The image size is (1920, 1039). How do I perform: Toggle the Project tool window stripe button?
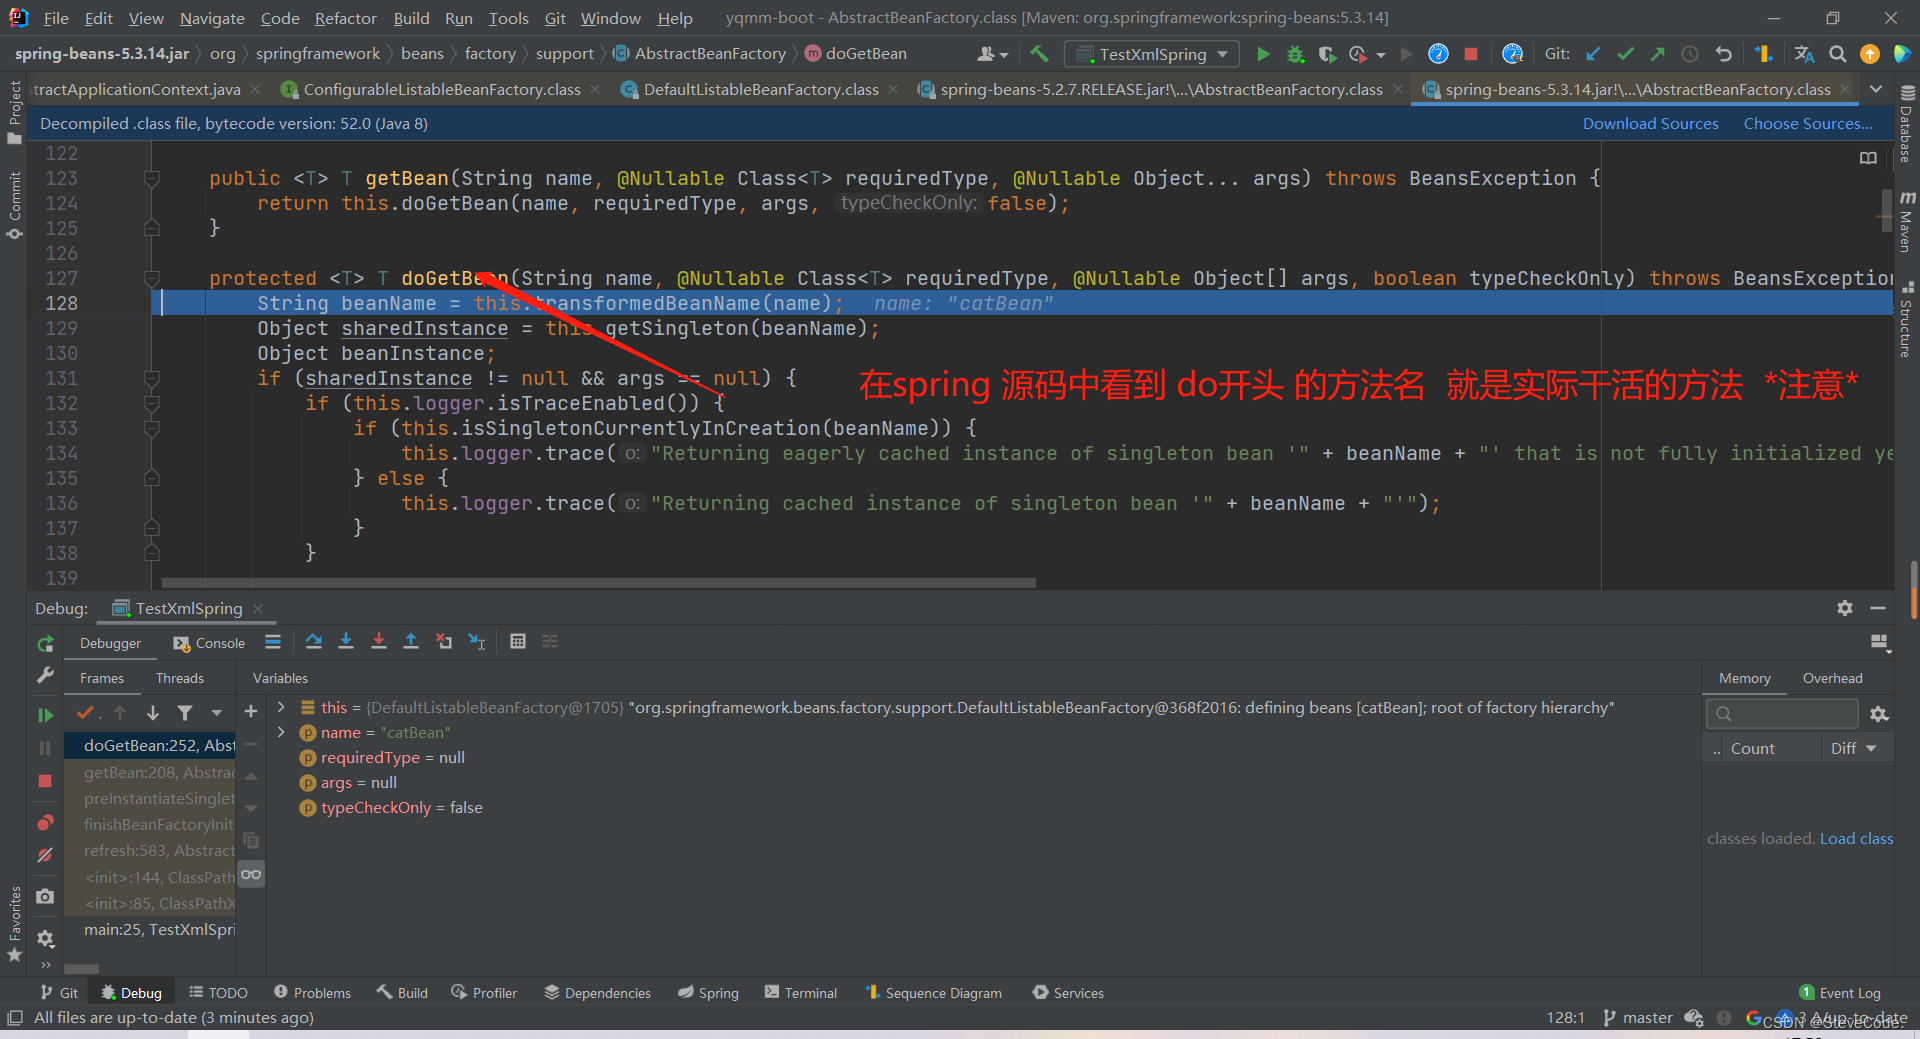point(14,112)
